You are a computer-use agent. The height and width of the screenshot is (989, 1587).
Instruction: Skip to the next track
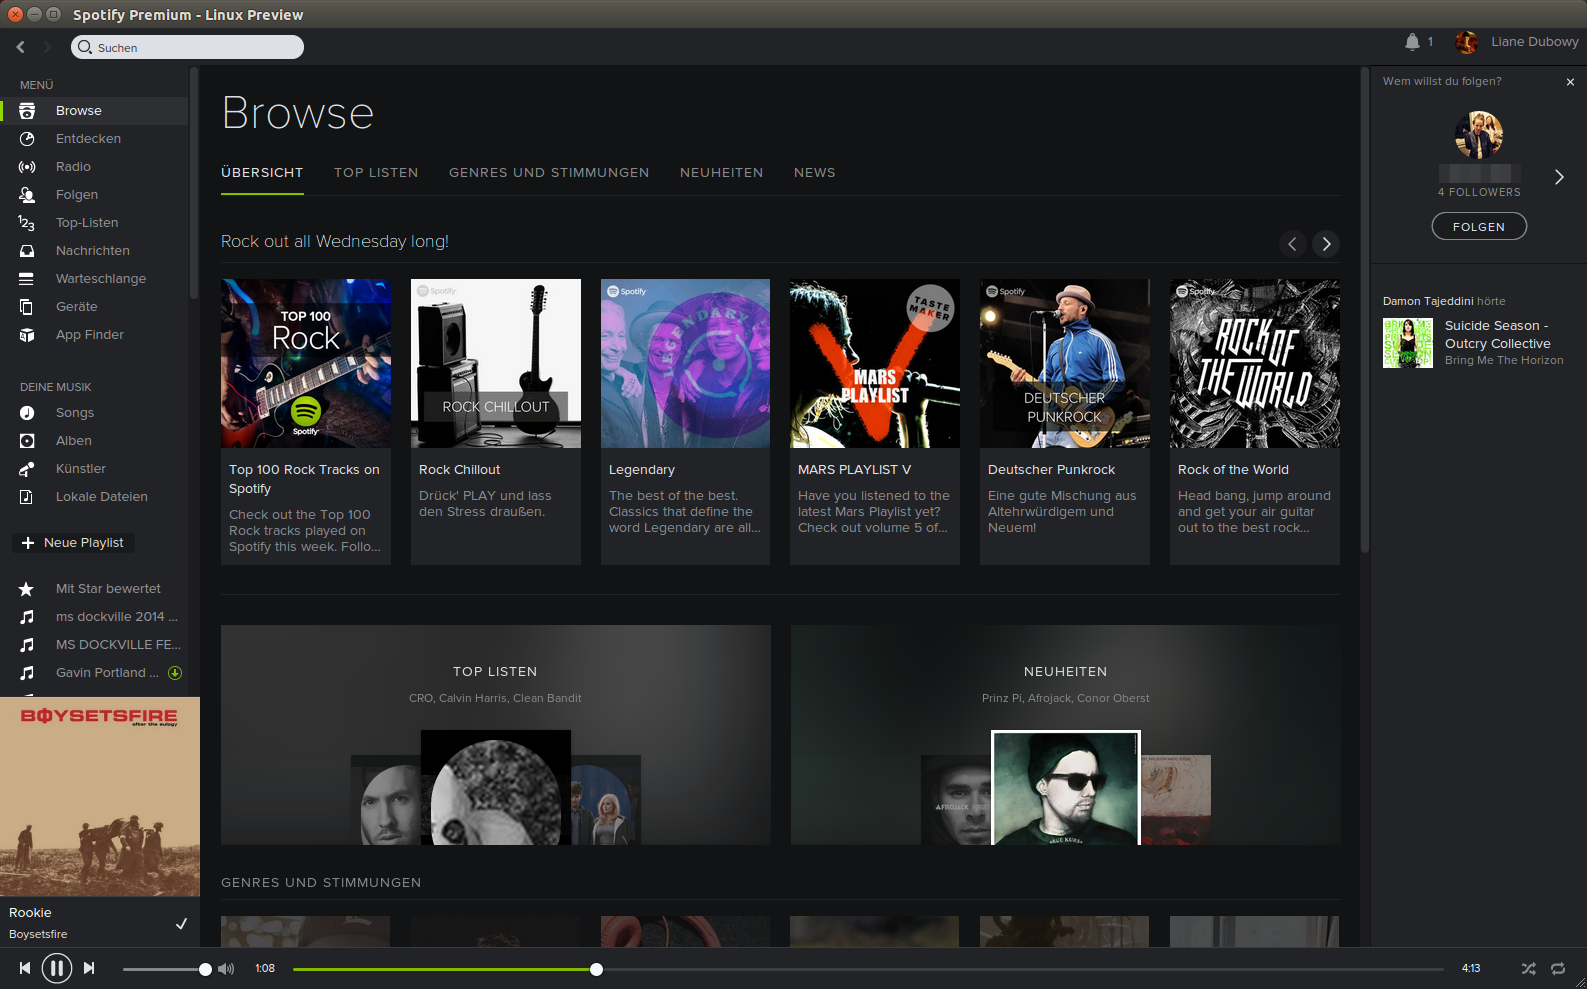(x=89, y=968)
